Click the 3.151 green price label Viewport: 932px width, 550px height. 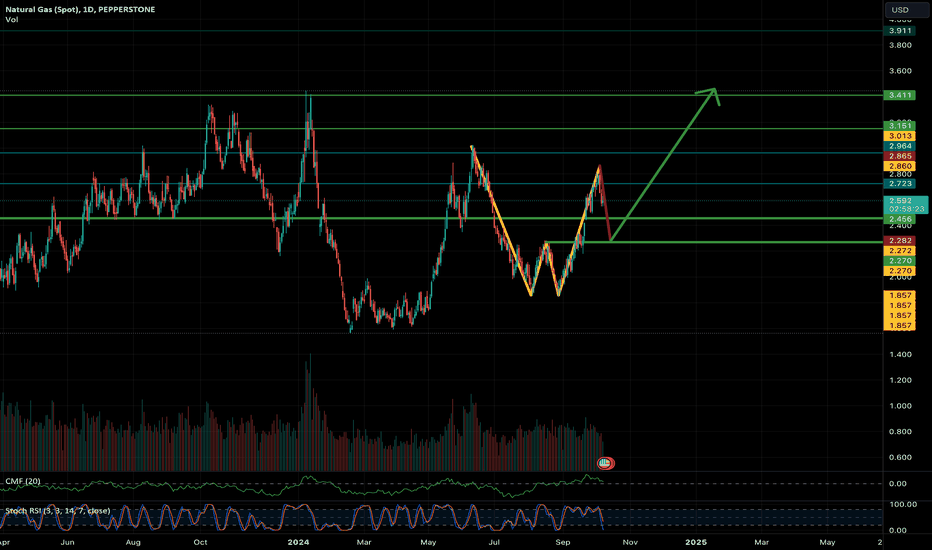point(900,125)
